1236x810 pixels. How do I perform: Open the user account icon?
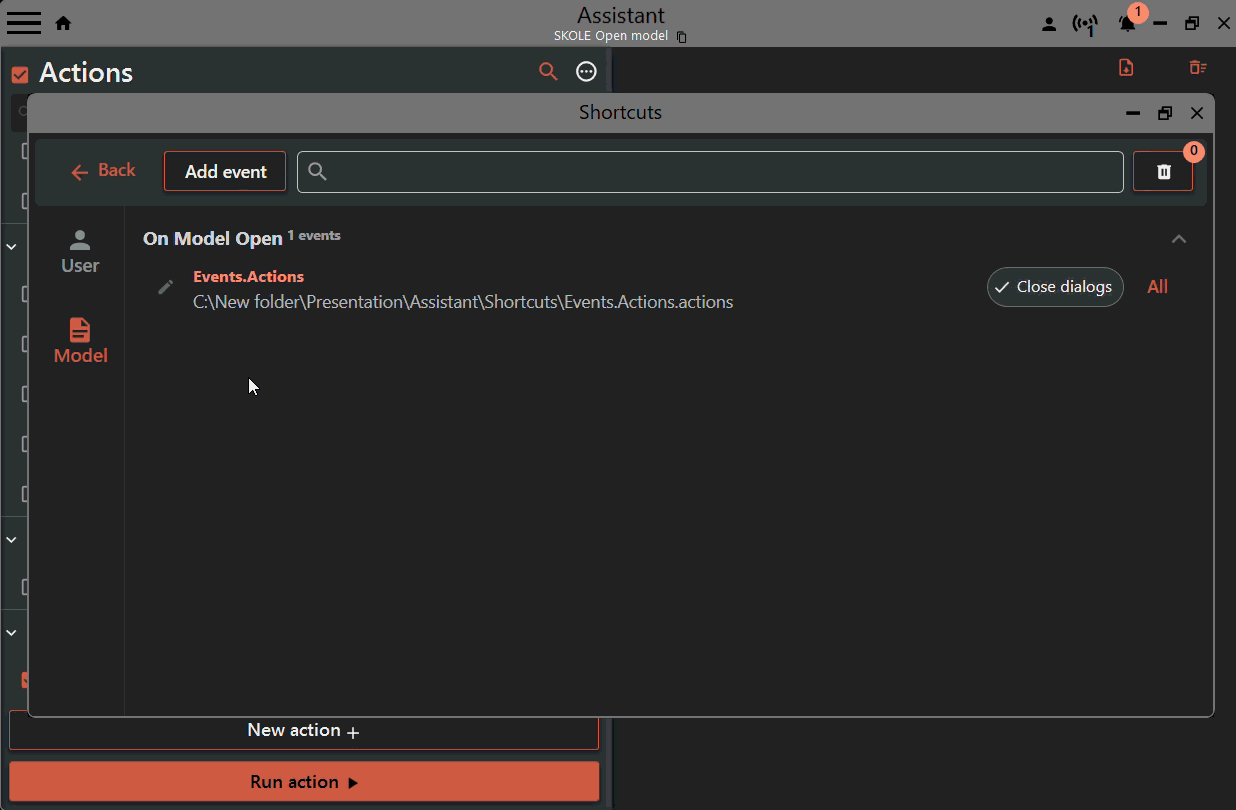click(x=1049, y=24)
